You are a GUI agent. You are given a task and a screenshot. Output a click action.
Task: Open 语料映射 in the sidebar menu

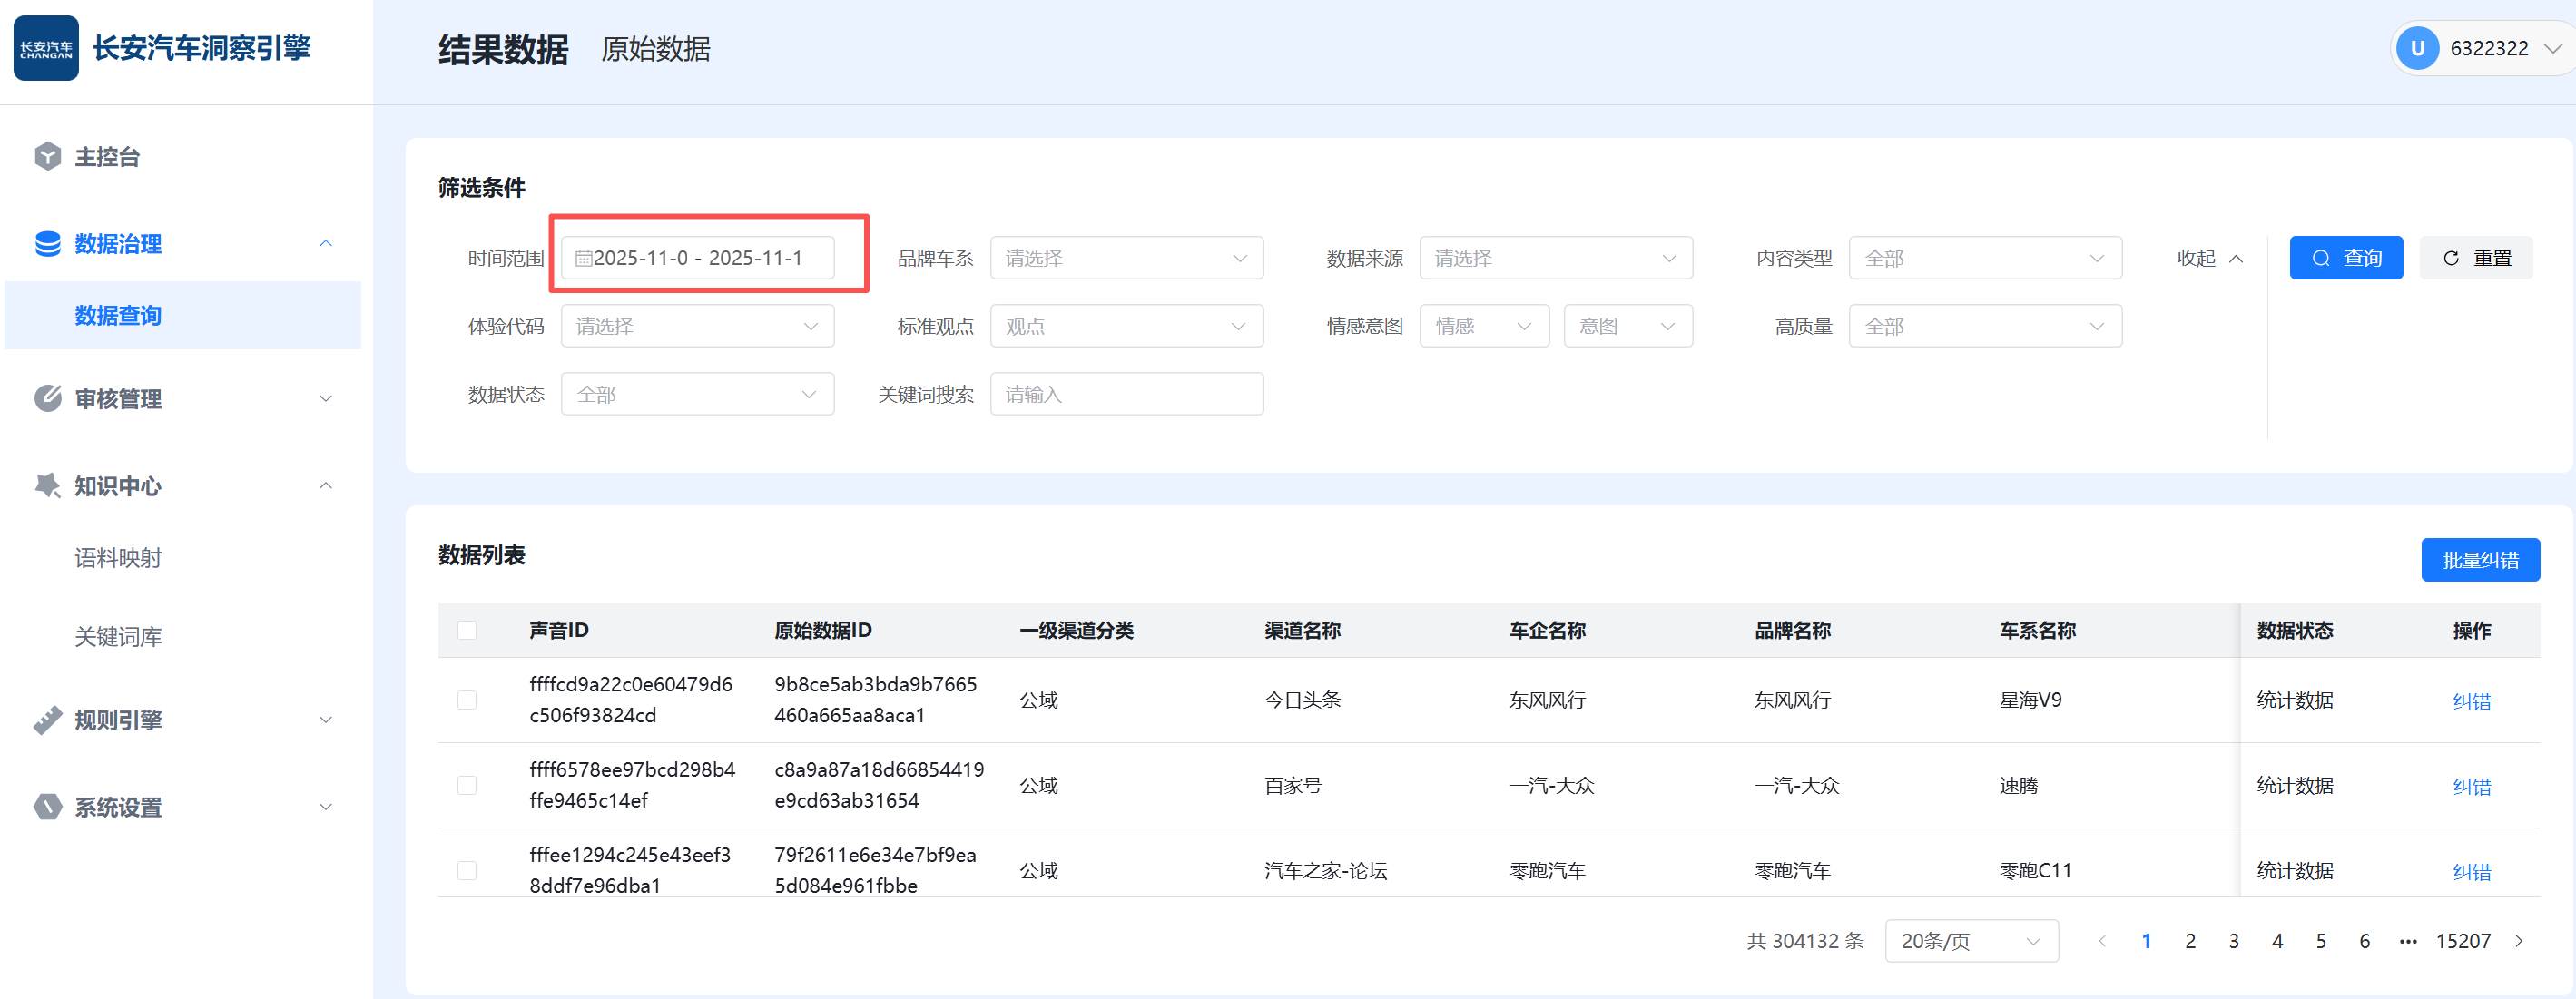point(118,558)
